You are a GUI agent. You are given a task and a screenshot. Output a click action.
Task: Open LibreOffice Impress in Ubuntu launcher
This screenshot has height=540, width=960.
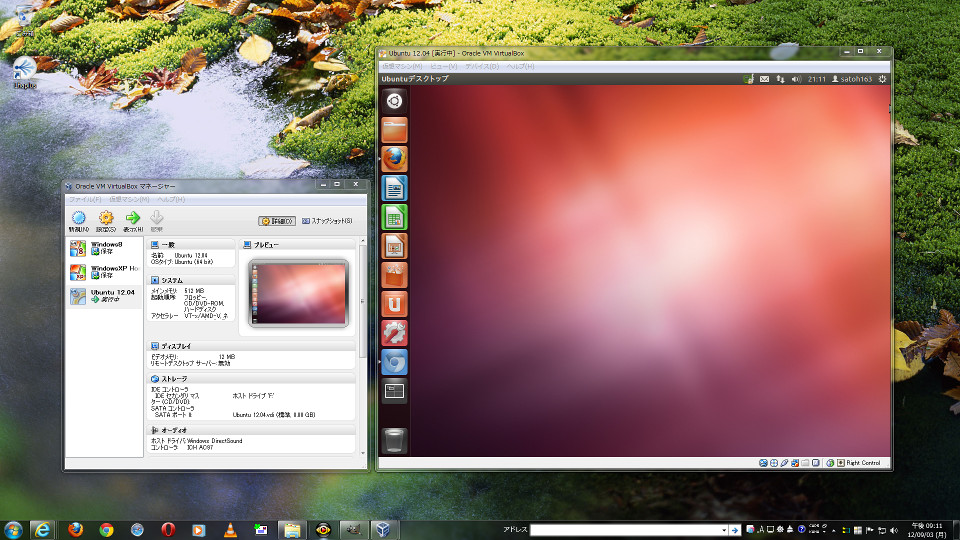click(394, 246)
